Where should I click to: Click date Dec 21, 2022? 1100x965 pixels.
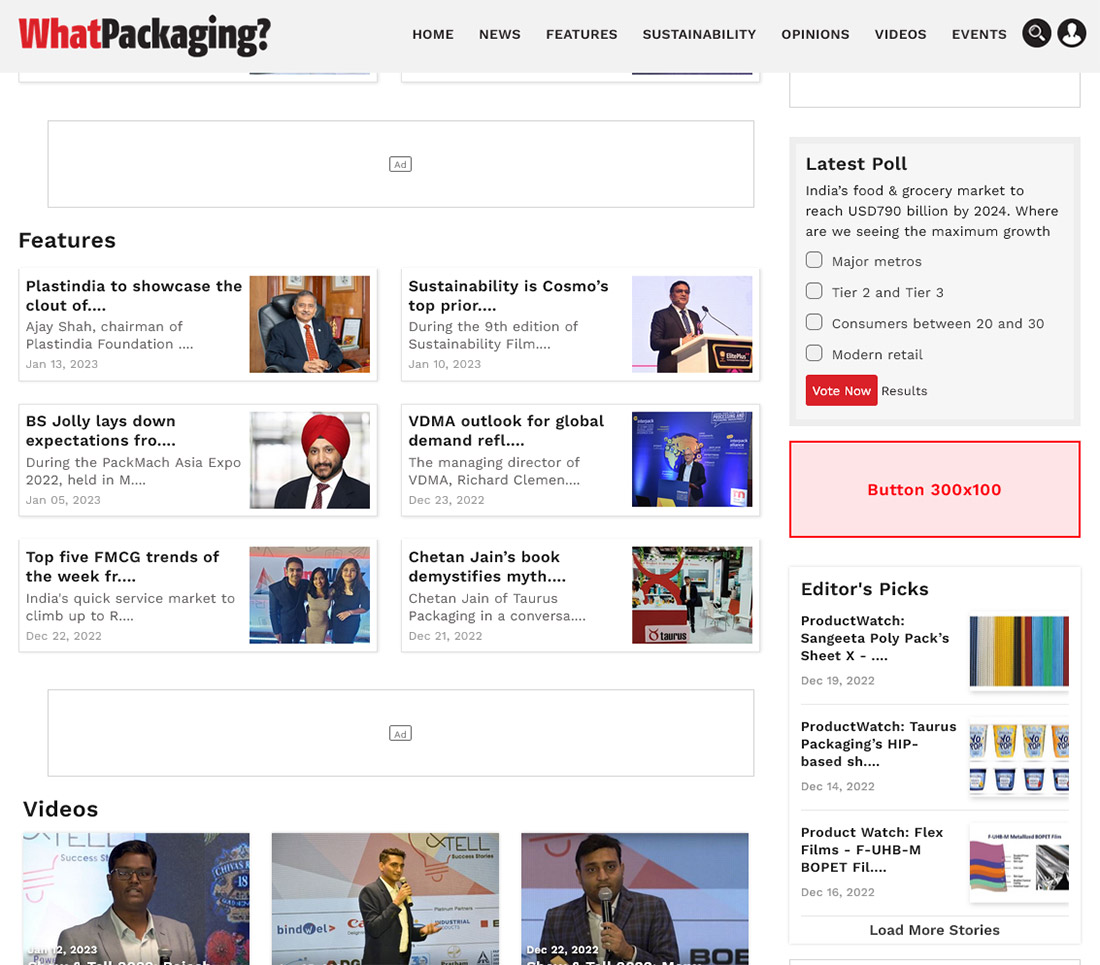445,636
